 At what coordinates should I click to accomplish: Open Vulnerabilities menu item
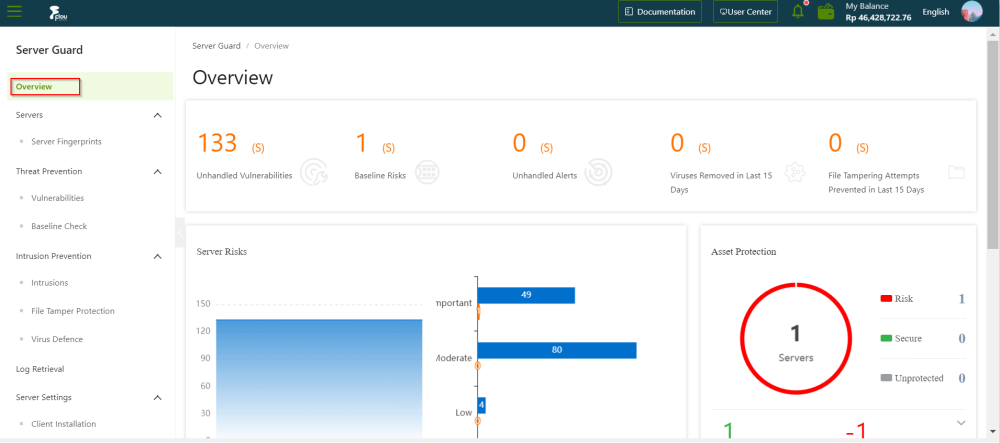click(57, 198)
